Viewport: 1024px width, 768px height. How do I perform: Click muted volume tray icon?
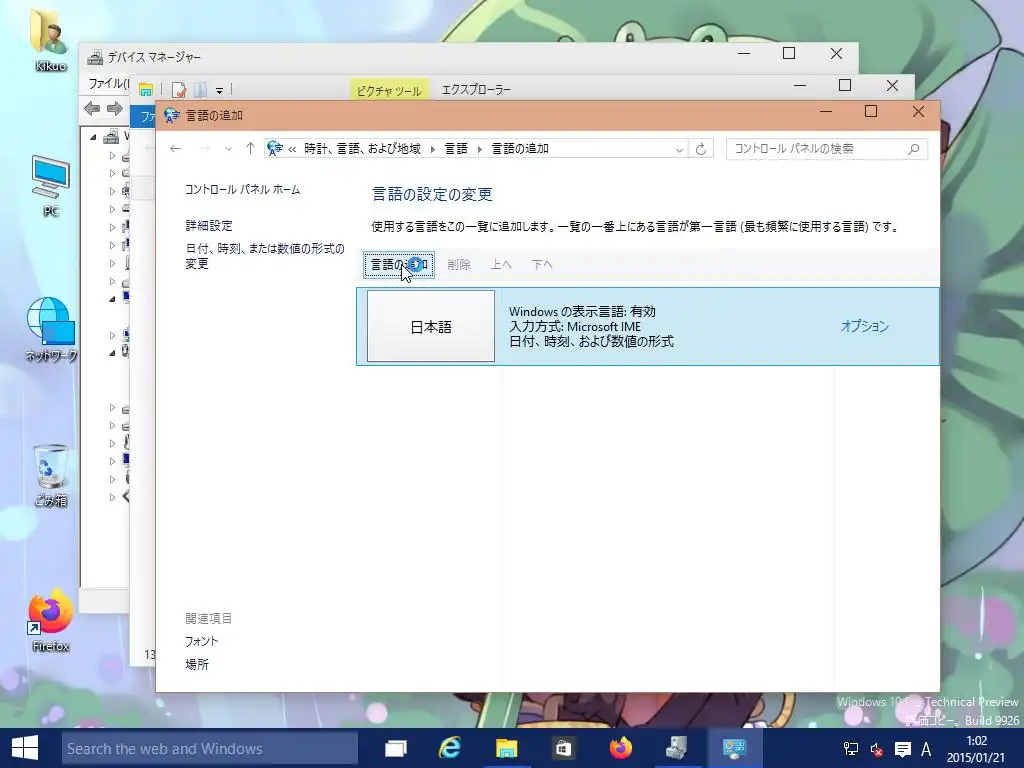tap(876, 750)
